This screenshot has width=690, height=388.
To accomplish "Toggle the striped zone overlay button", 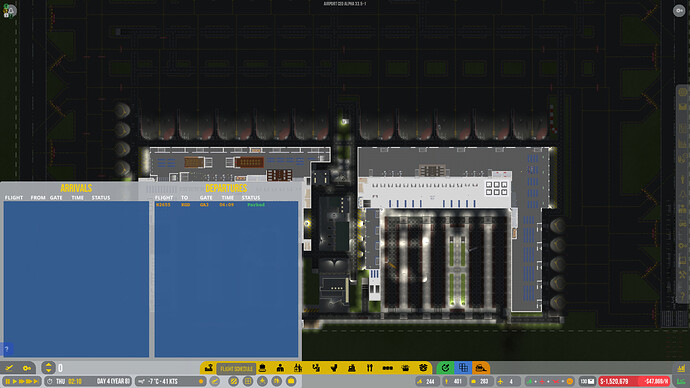I will tap(234, 381).
